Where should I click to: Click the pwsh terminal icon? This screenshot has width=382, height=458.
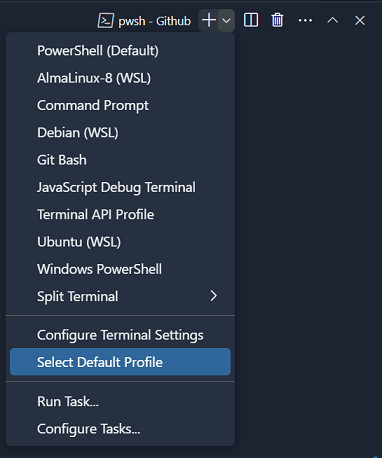(x=106, y=21)
